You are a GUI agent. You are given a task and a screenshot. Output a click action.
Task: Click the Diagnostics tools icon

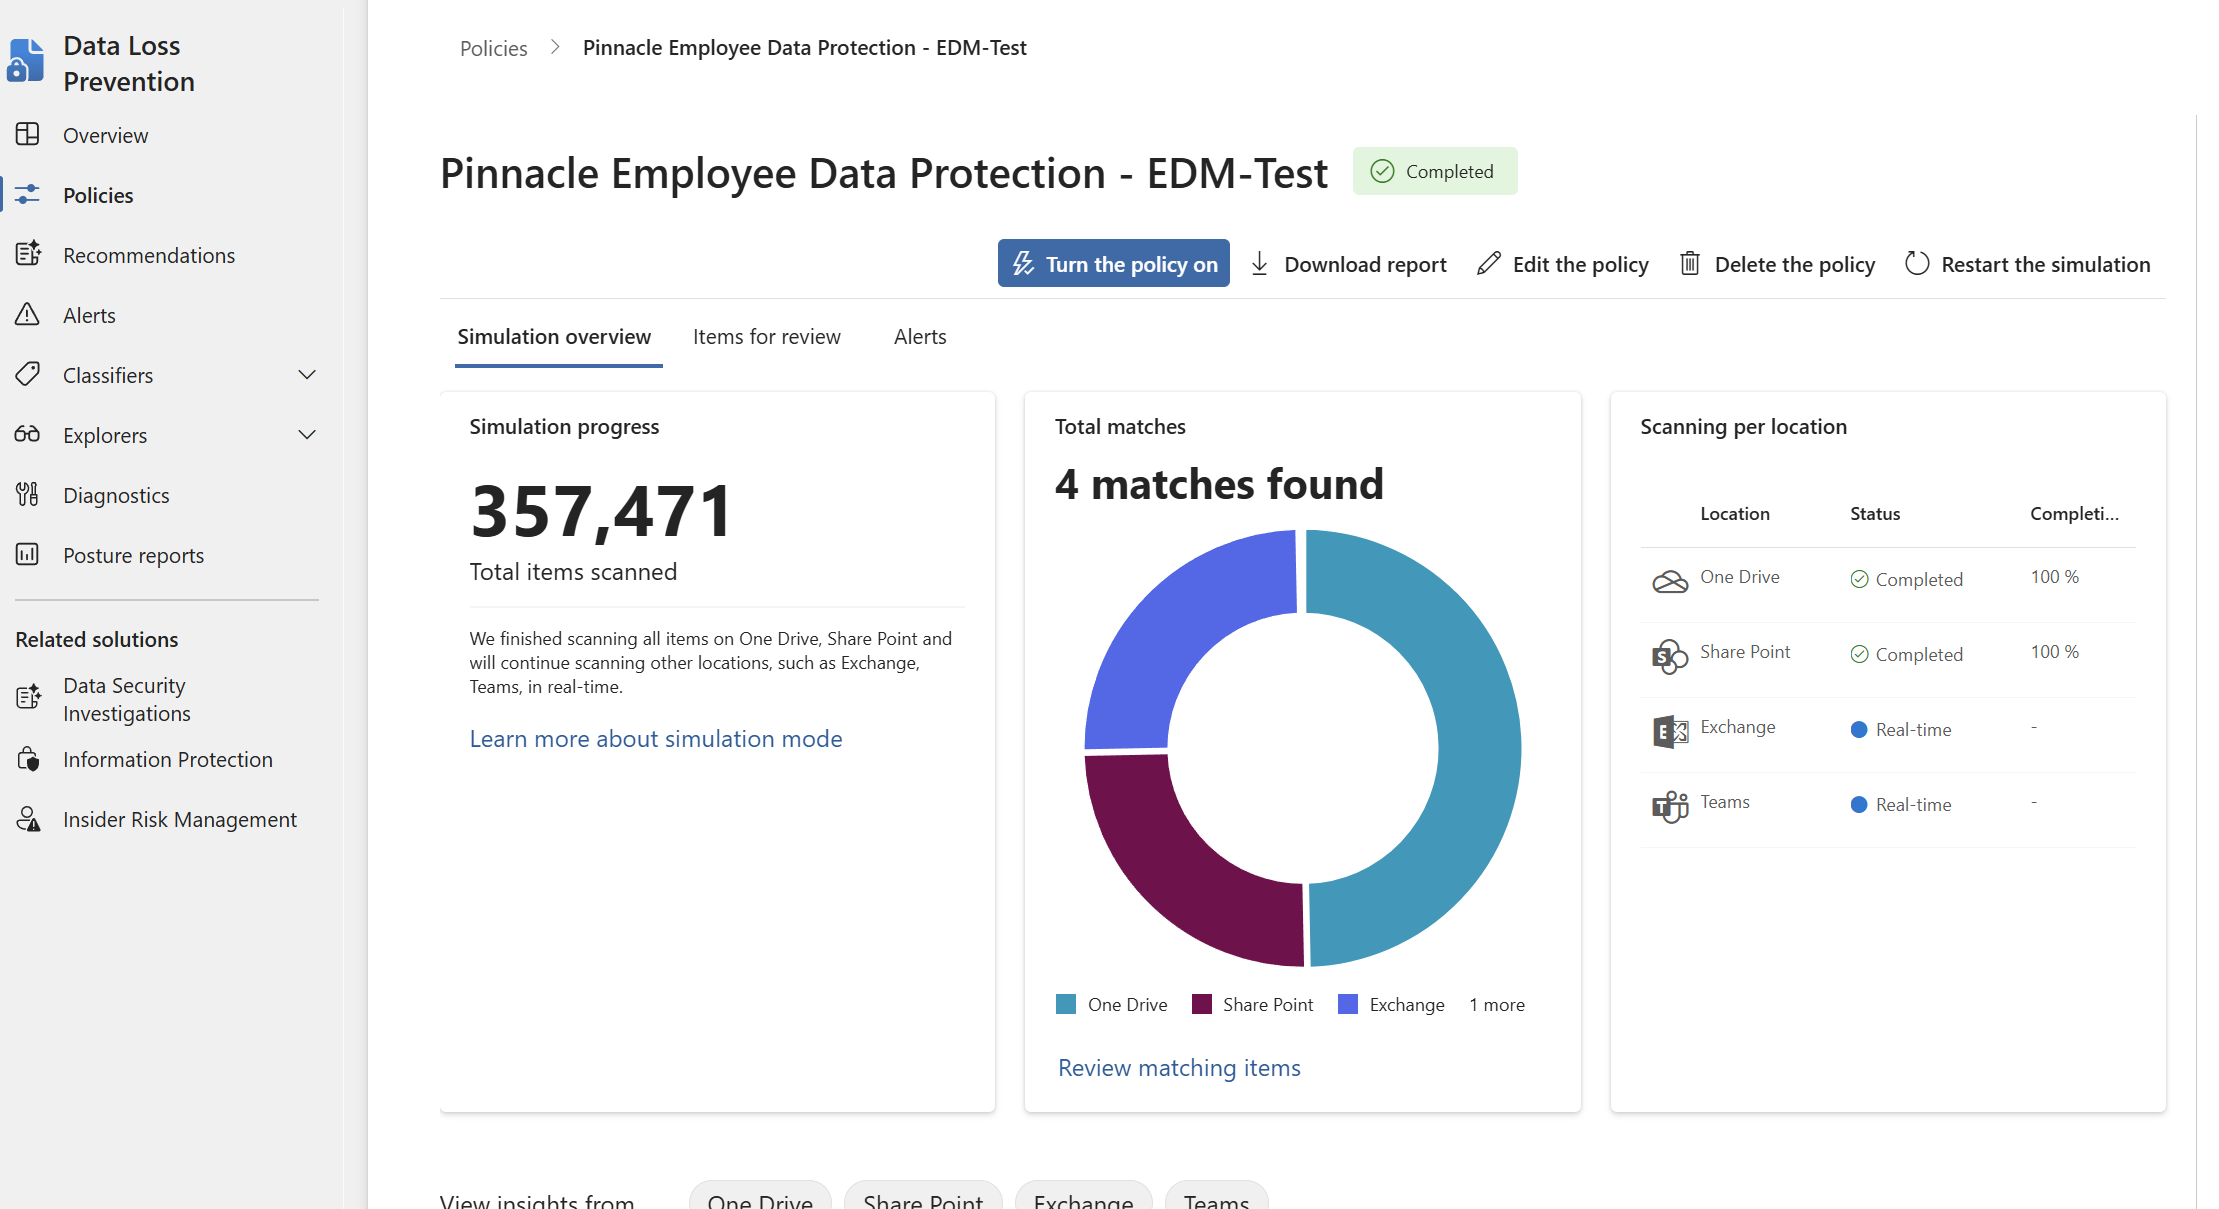pos(28,494)
